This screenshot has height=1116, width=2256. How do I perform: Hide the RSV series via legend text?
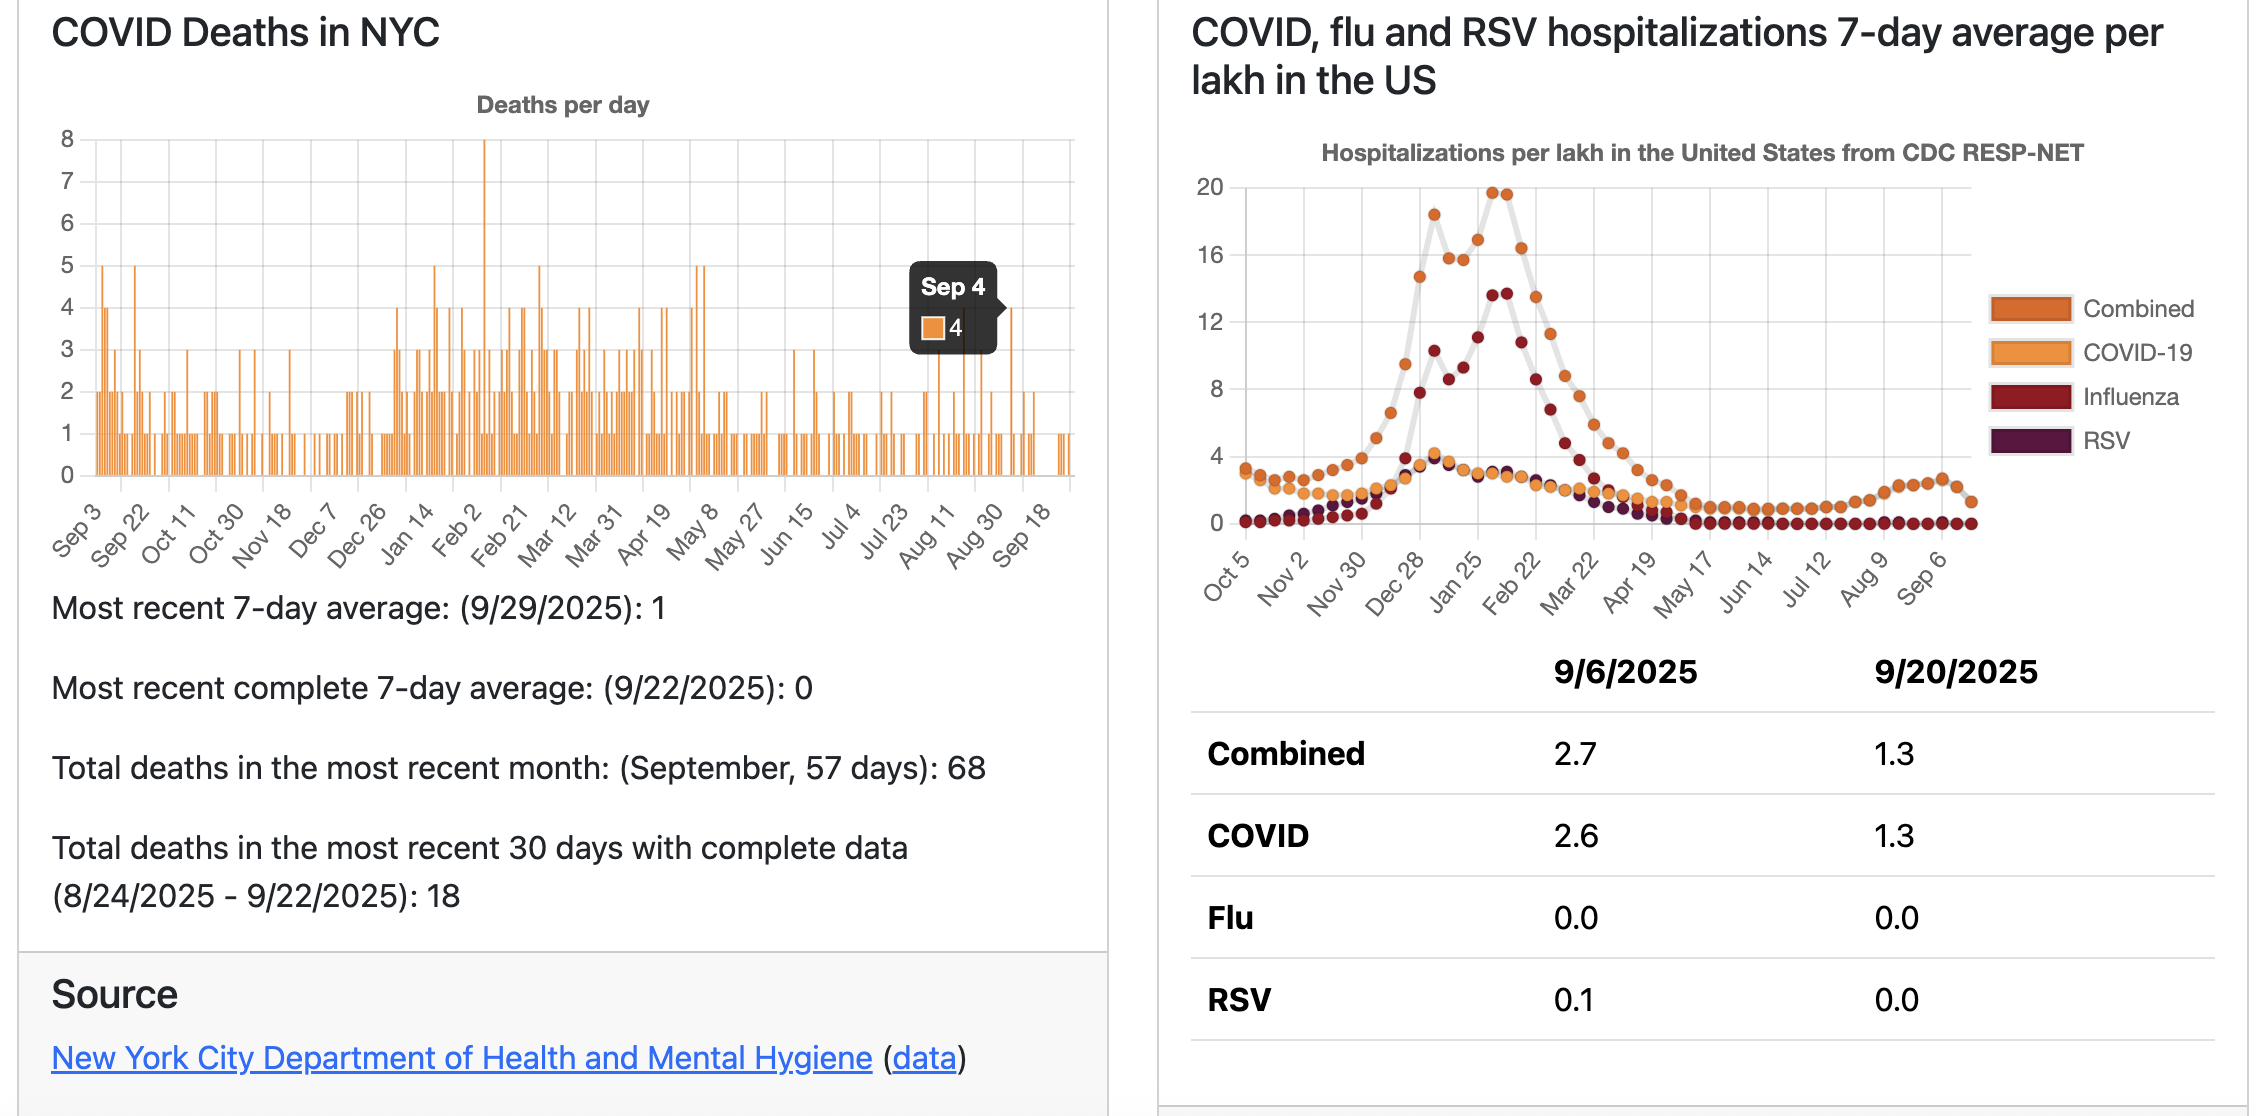click(x=2106, y=441)
